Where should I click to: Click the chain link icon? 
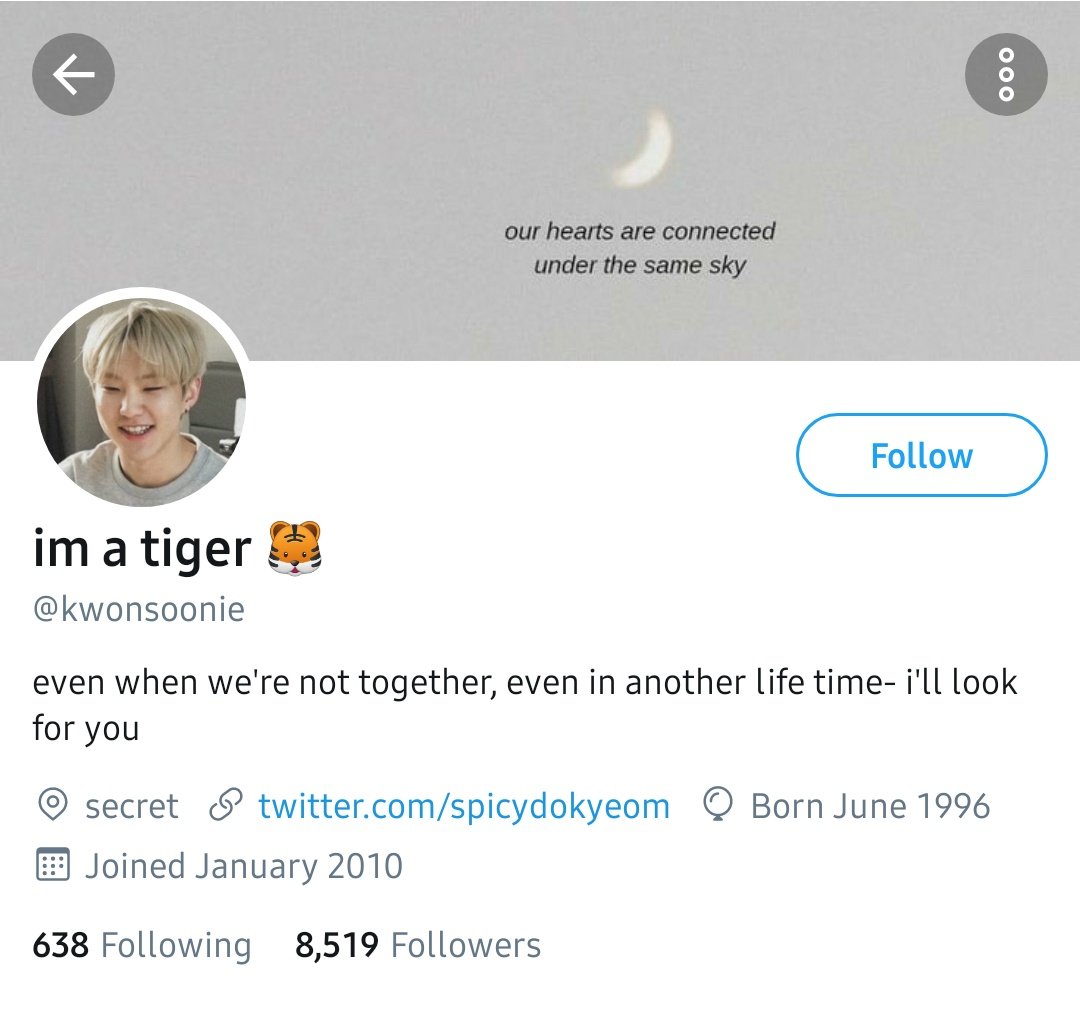tap(226, 804)
